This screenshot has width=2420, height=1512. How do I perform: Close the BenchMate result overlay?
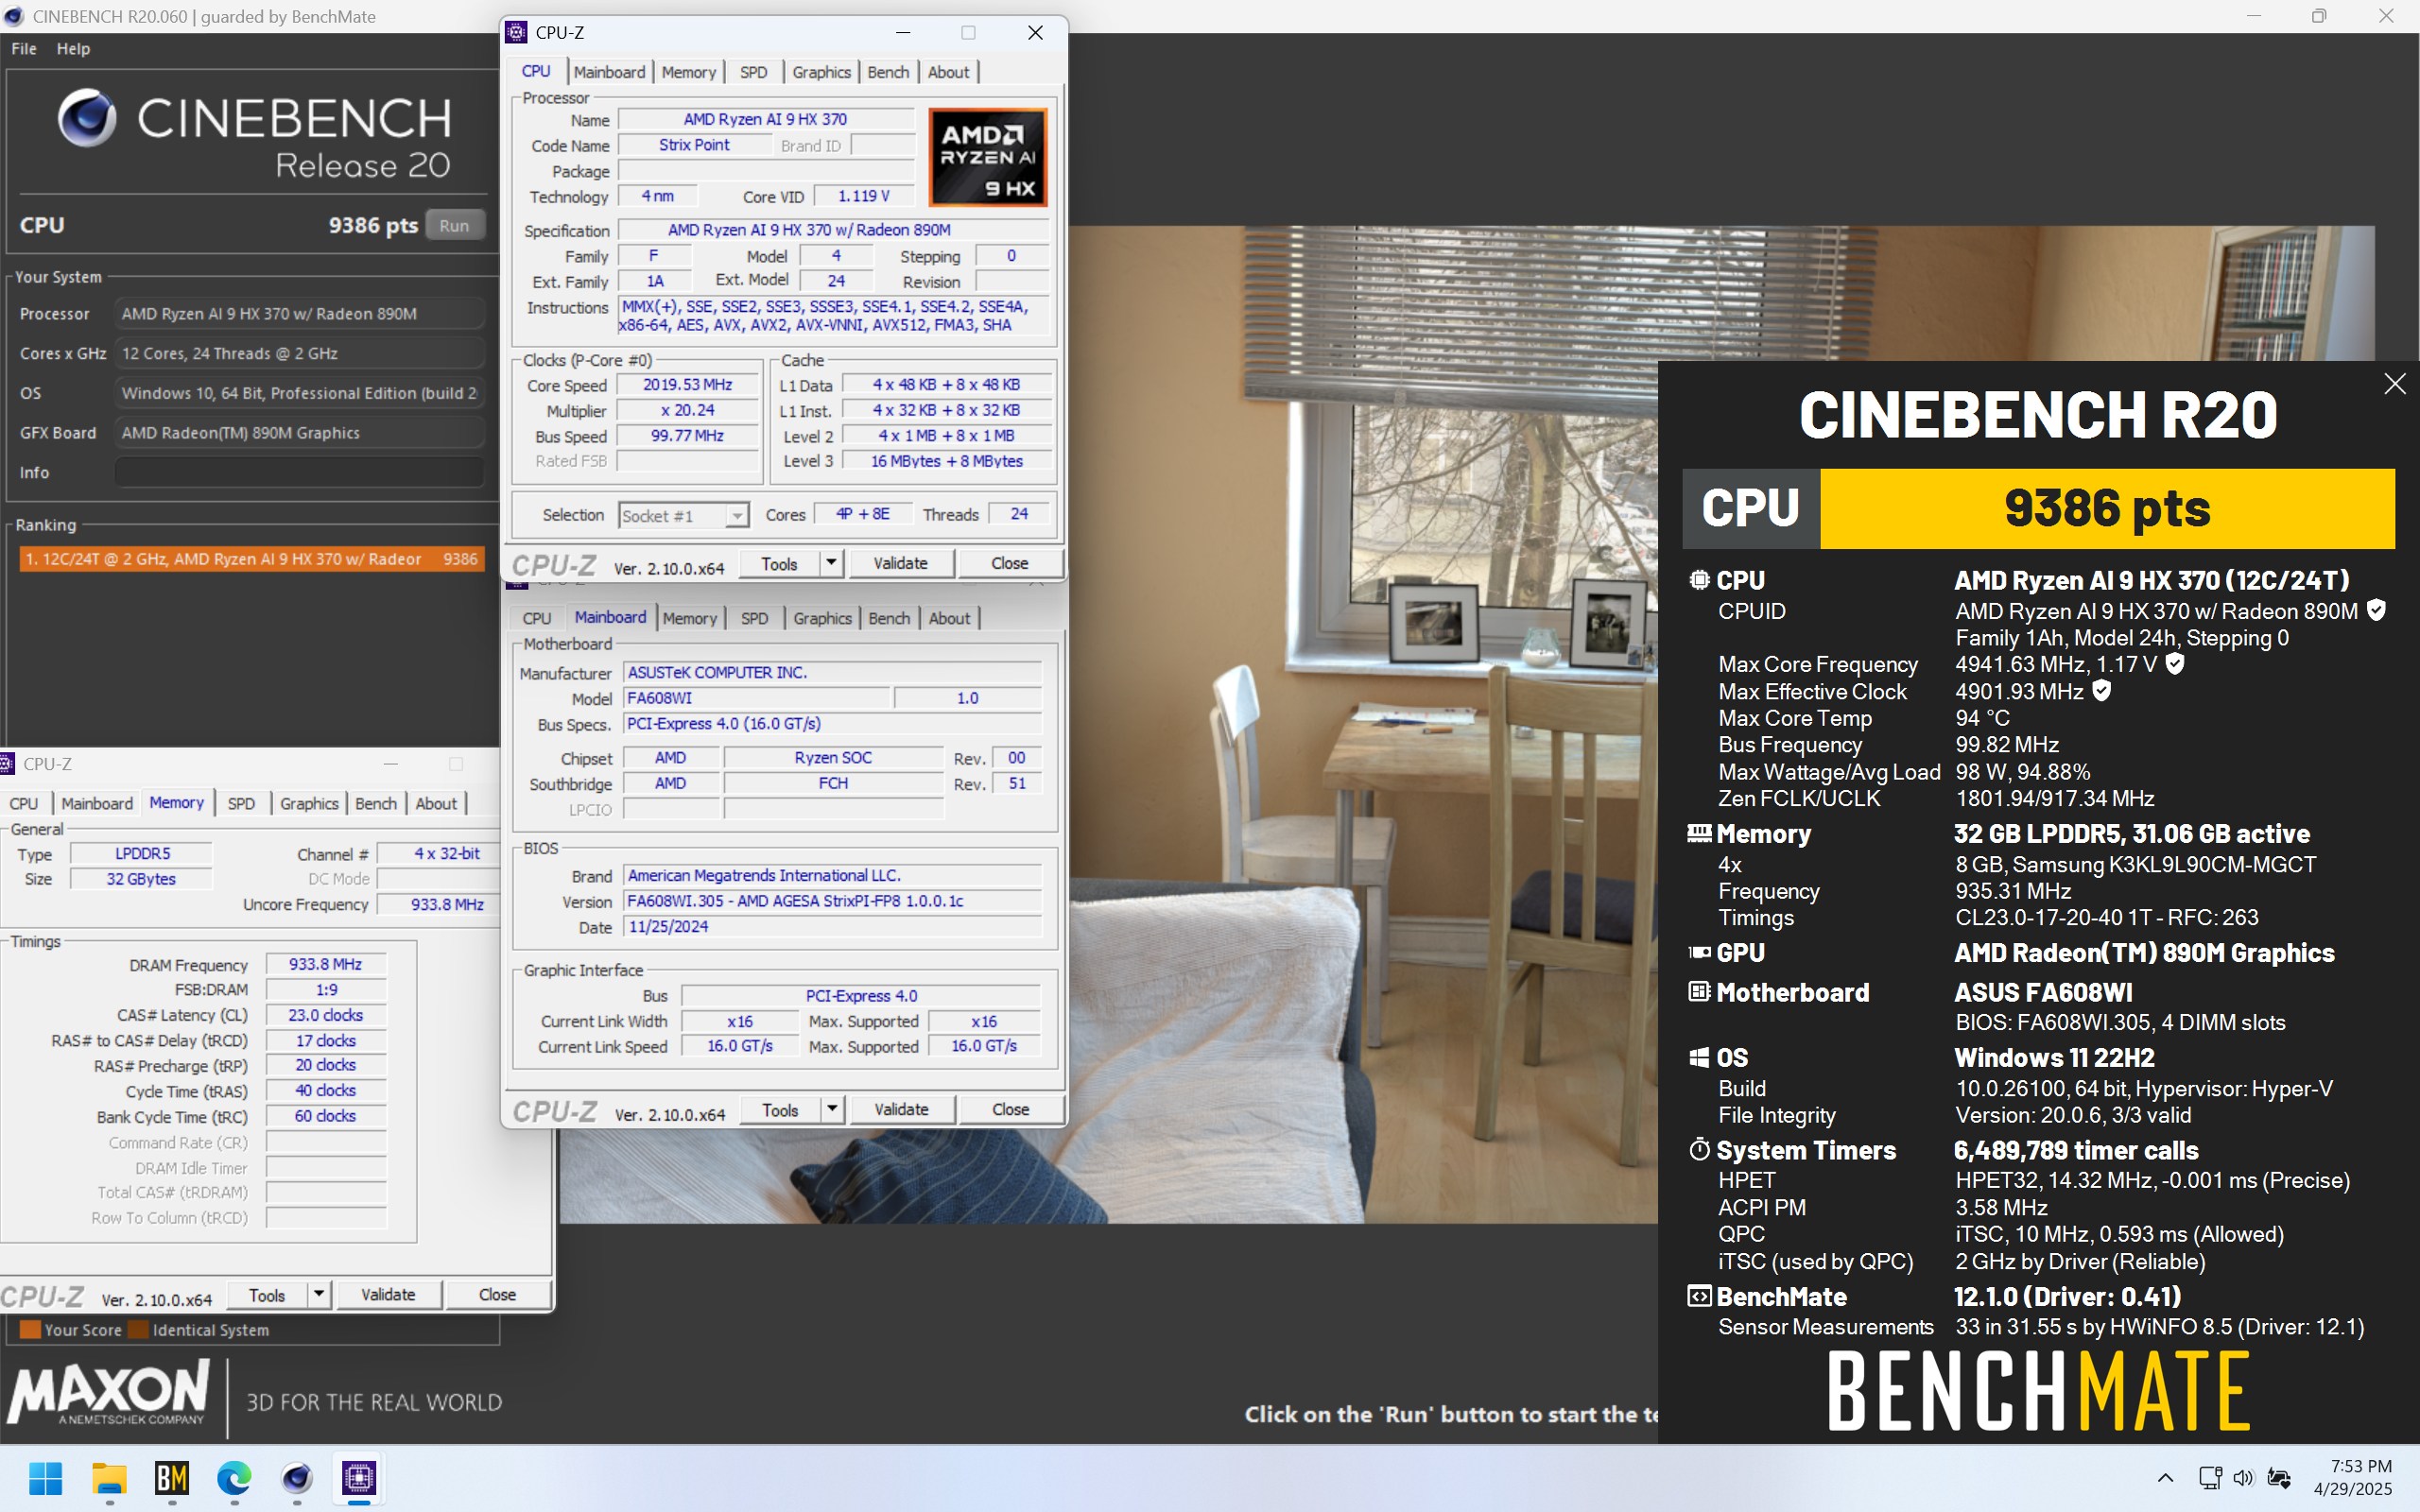coord(2394,384)
